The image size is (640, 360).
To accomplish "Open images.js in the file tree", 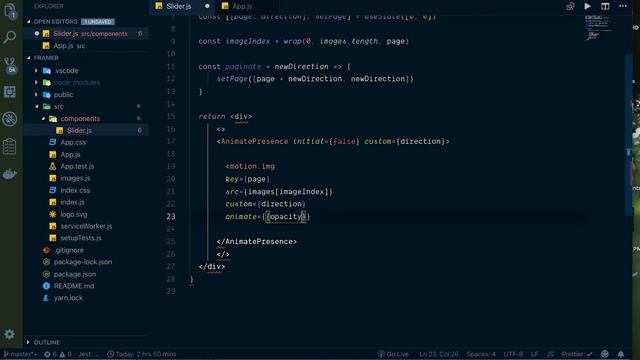I will tap(75, 178).
